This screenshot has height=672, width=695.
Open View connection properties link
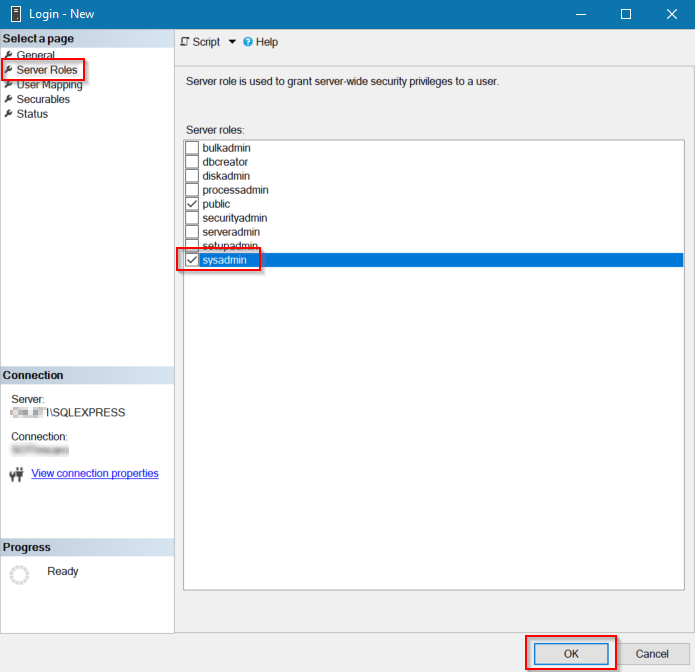94,473
